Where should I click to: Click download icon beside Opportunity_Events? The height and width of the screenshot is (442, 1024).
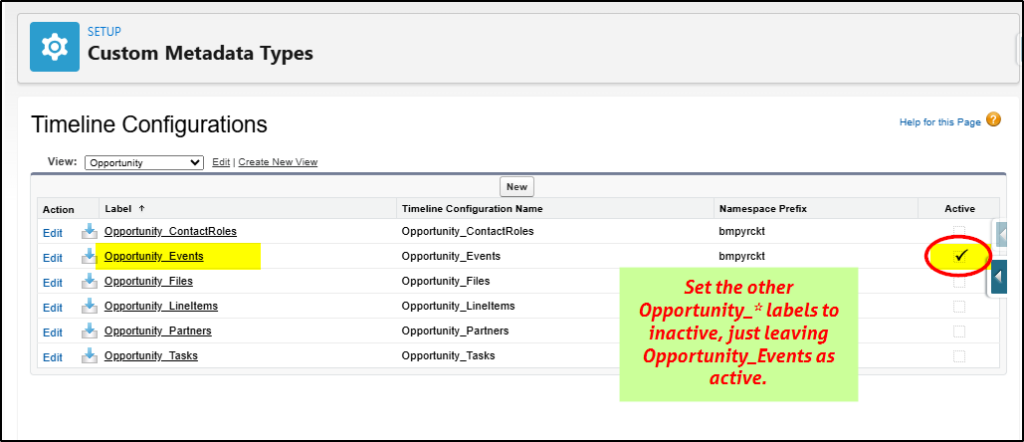click(89, 257)
